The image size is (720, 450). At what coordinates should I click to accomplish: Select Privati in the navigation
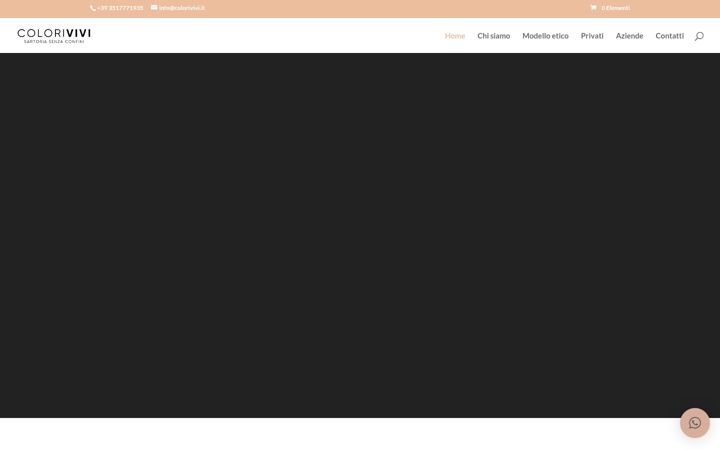[592, 36]
